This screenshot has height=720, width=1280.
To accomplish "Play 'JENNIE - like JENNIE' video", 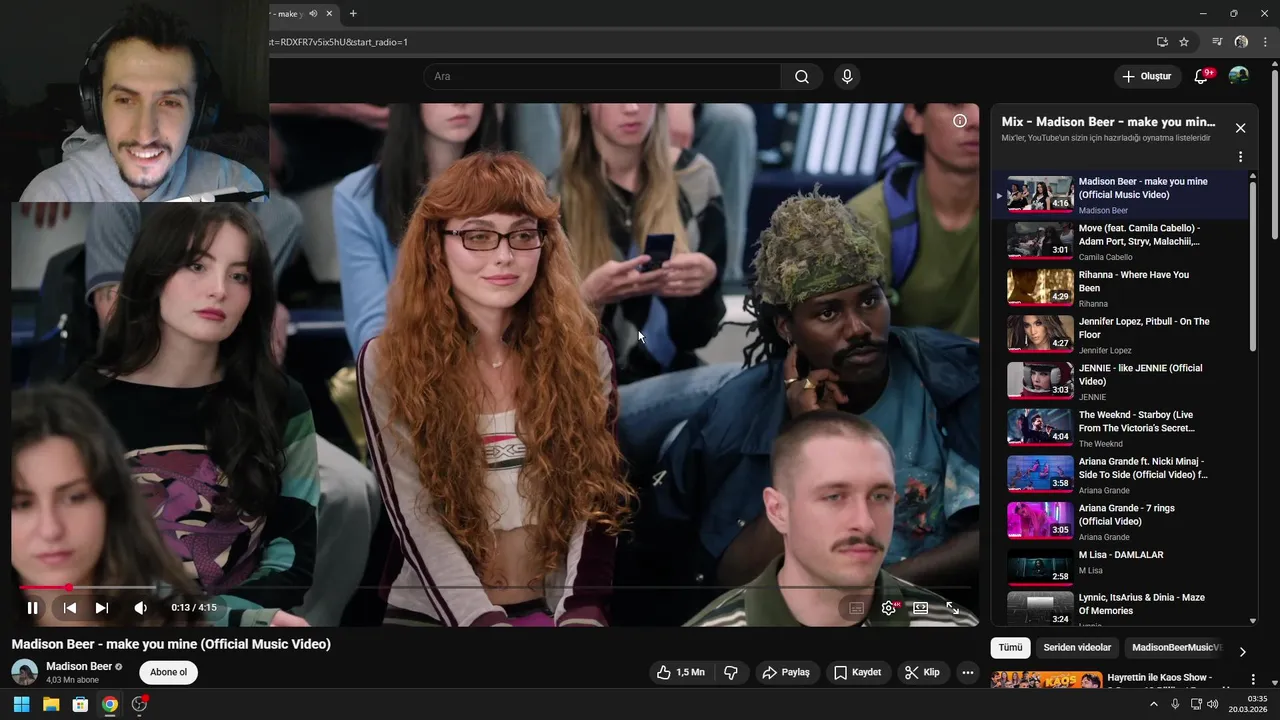I will click(x=1122, y=382).
